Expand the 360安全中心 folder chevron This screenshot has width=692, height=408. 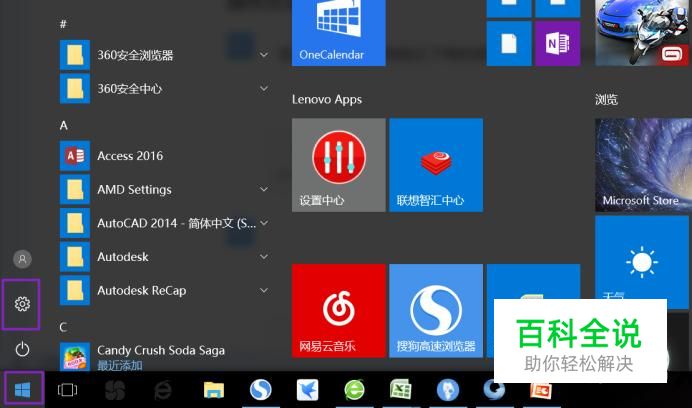point(264,88)
